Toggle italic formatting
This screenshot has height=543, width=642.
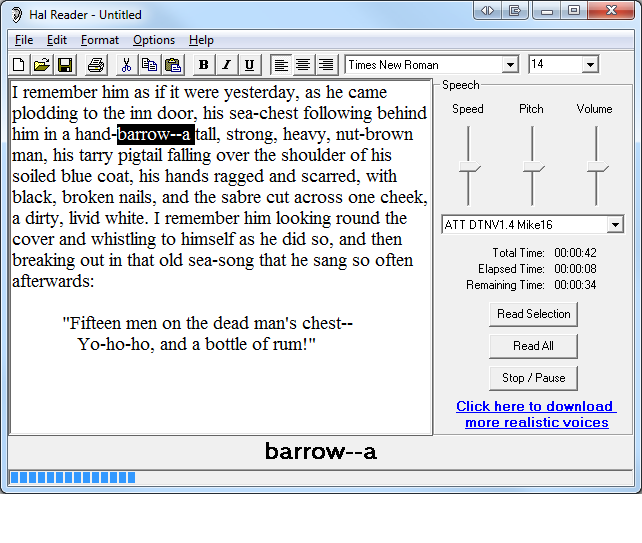pyautogui.click(x=226, y=65)
